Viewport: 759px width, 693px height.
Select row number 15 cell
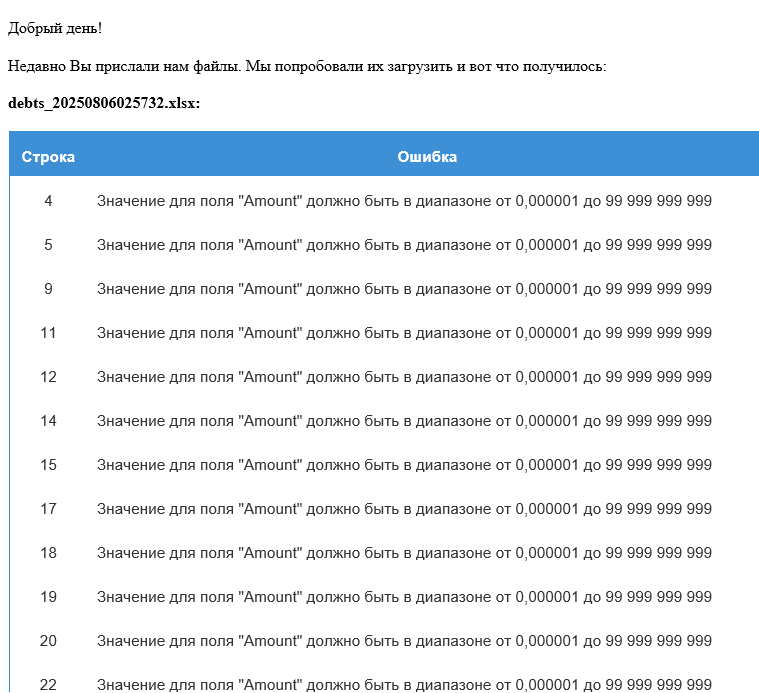click(48, 465)
